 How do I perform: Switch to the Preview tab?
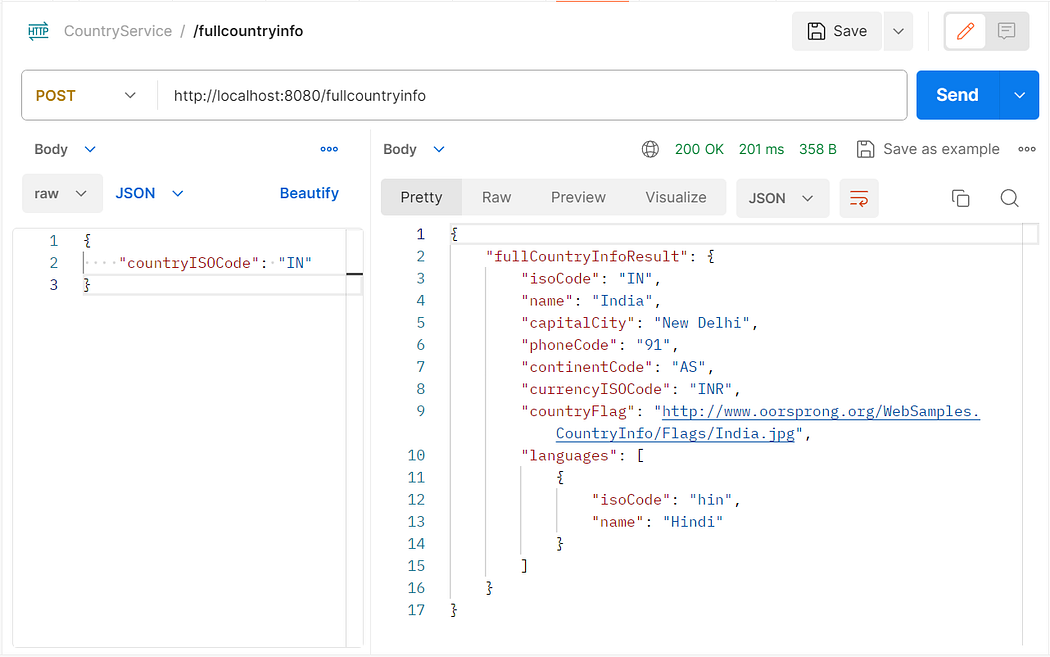pyautogui.click(x=578, y=197)
